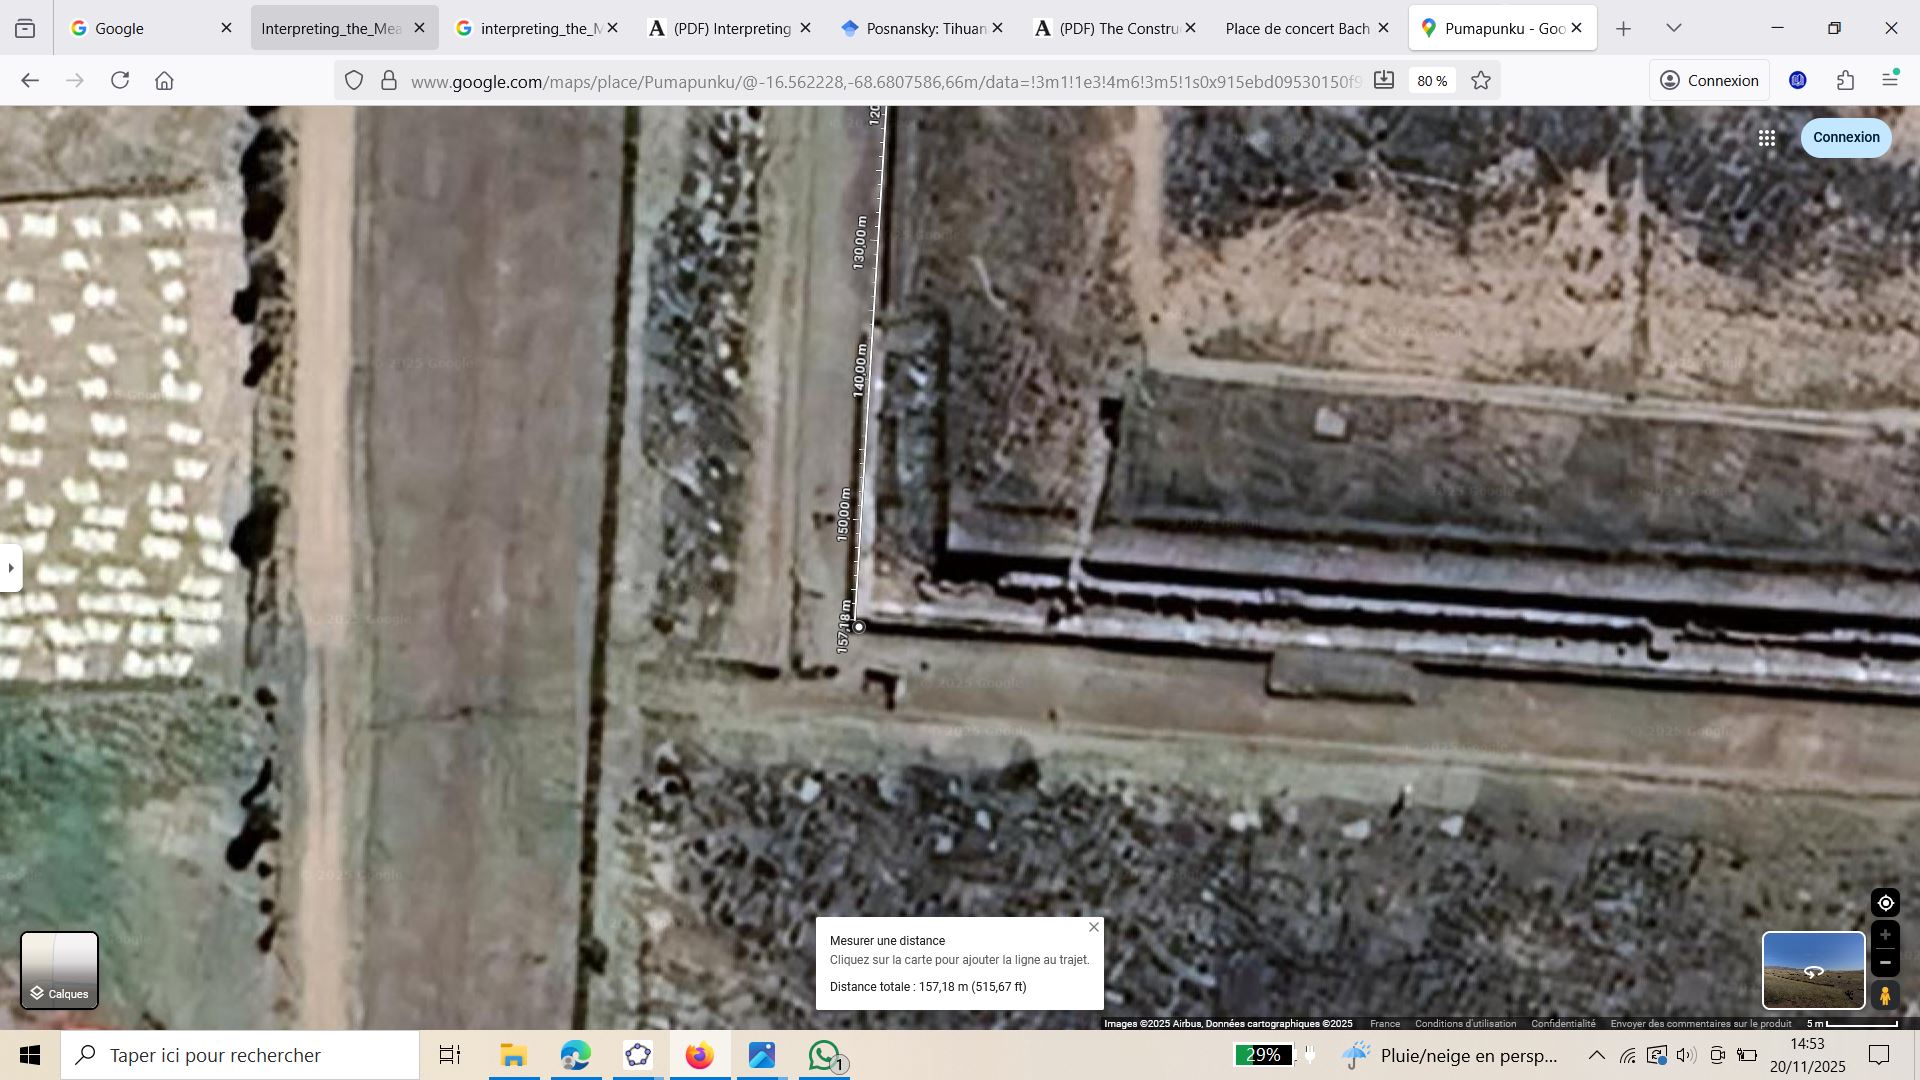This screenshot has width=1920, height=1080.
Task: Close the Mesurer une distance panel
Action: 1094,927
